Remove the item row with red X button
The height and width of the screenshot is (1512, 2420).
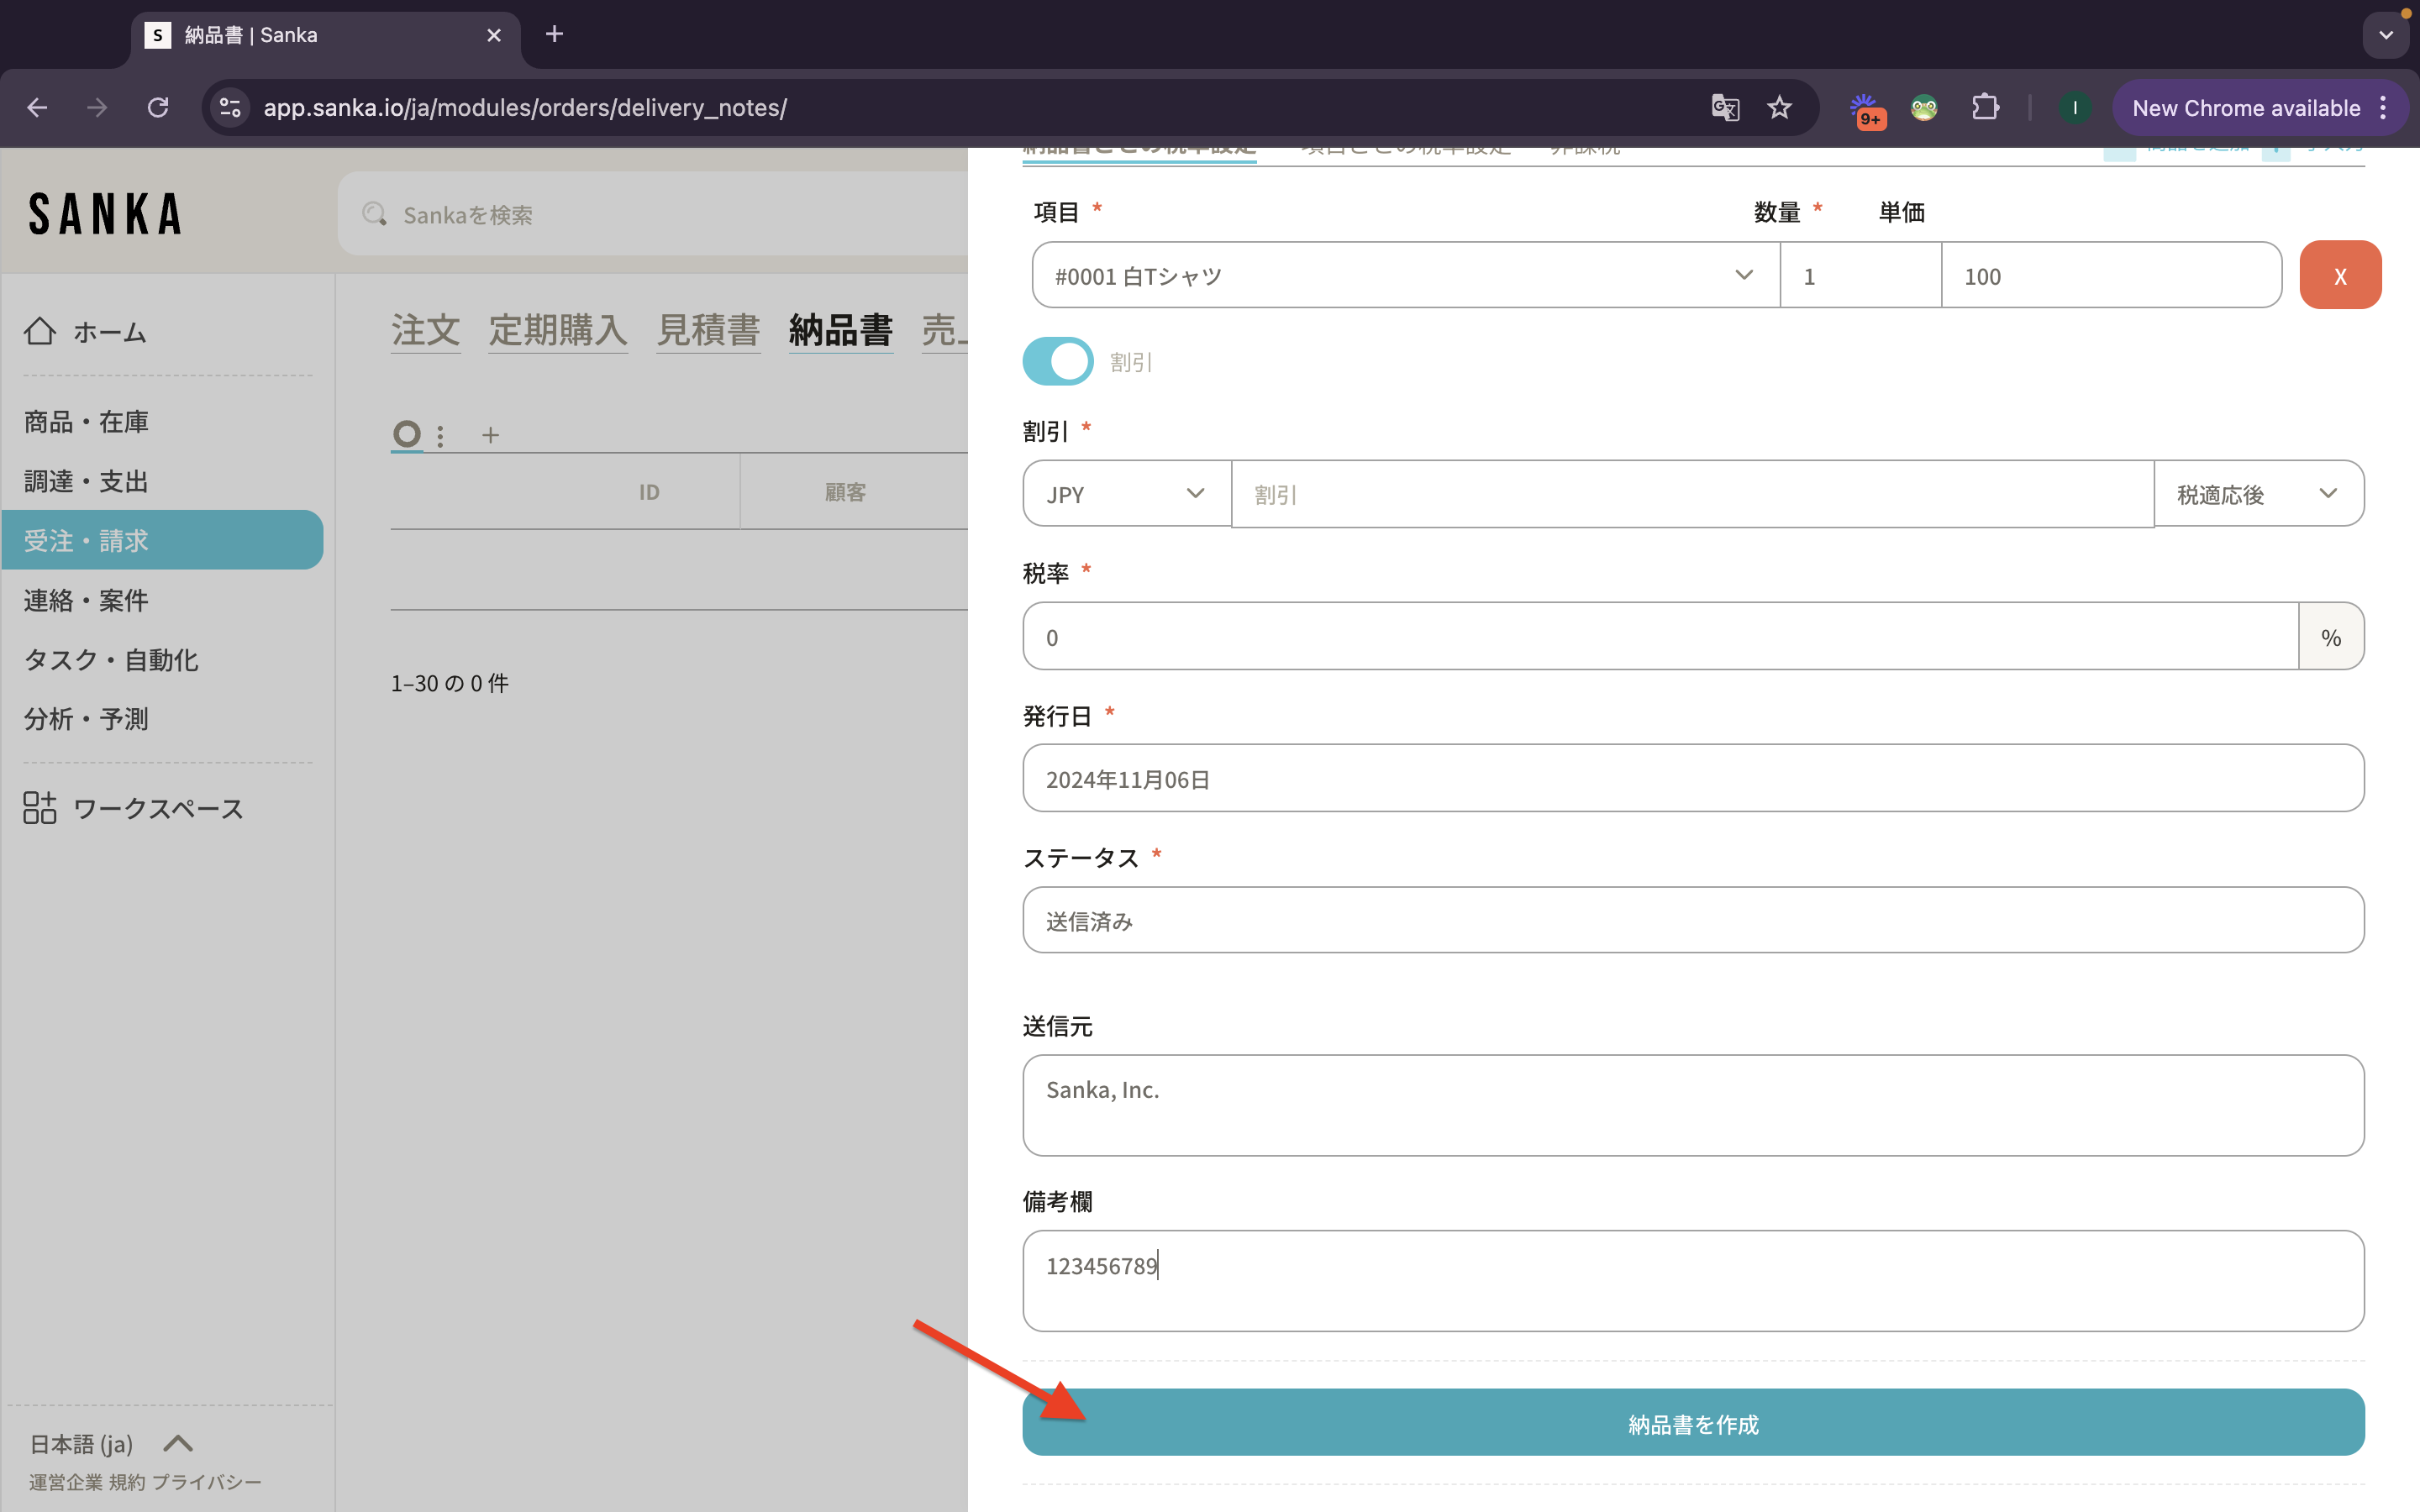click(2339, 276)
